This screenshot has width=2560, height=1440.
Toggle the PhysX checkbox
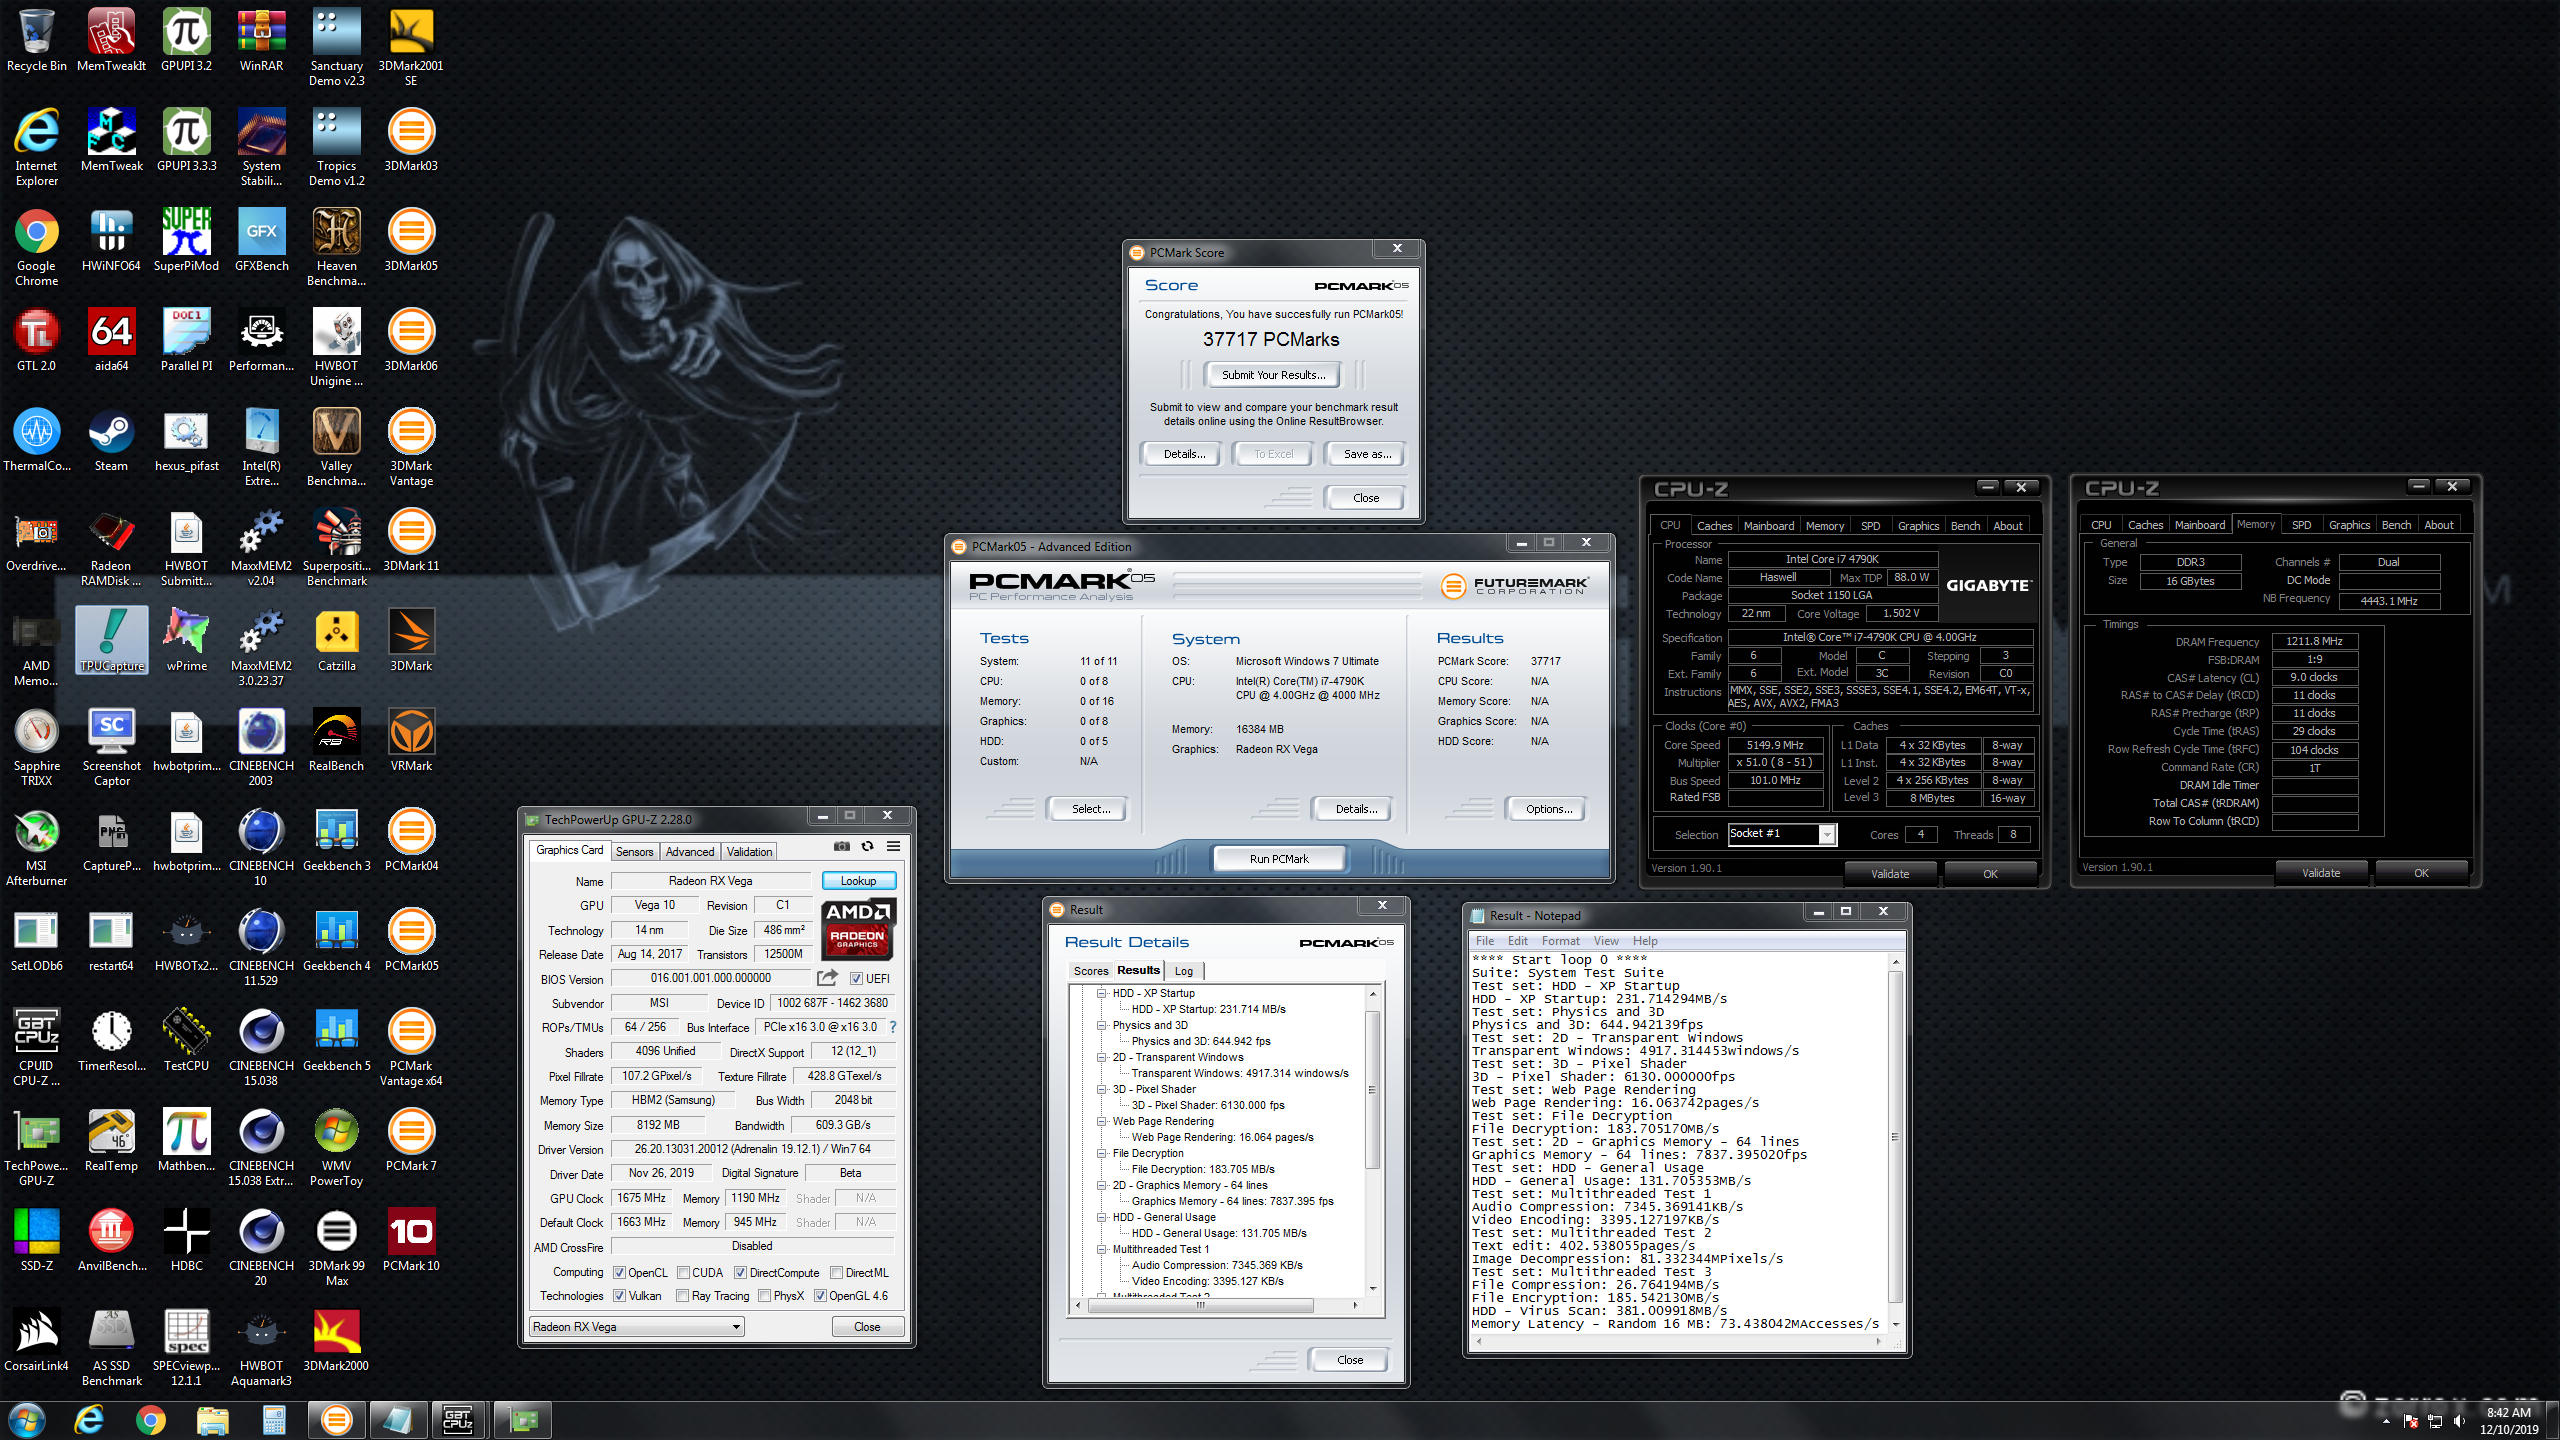764,1296
